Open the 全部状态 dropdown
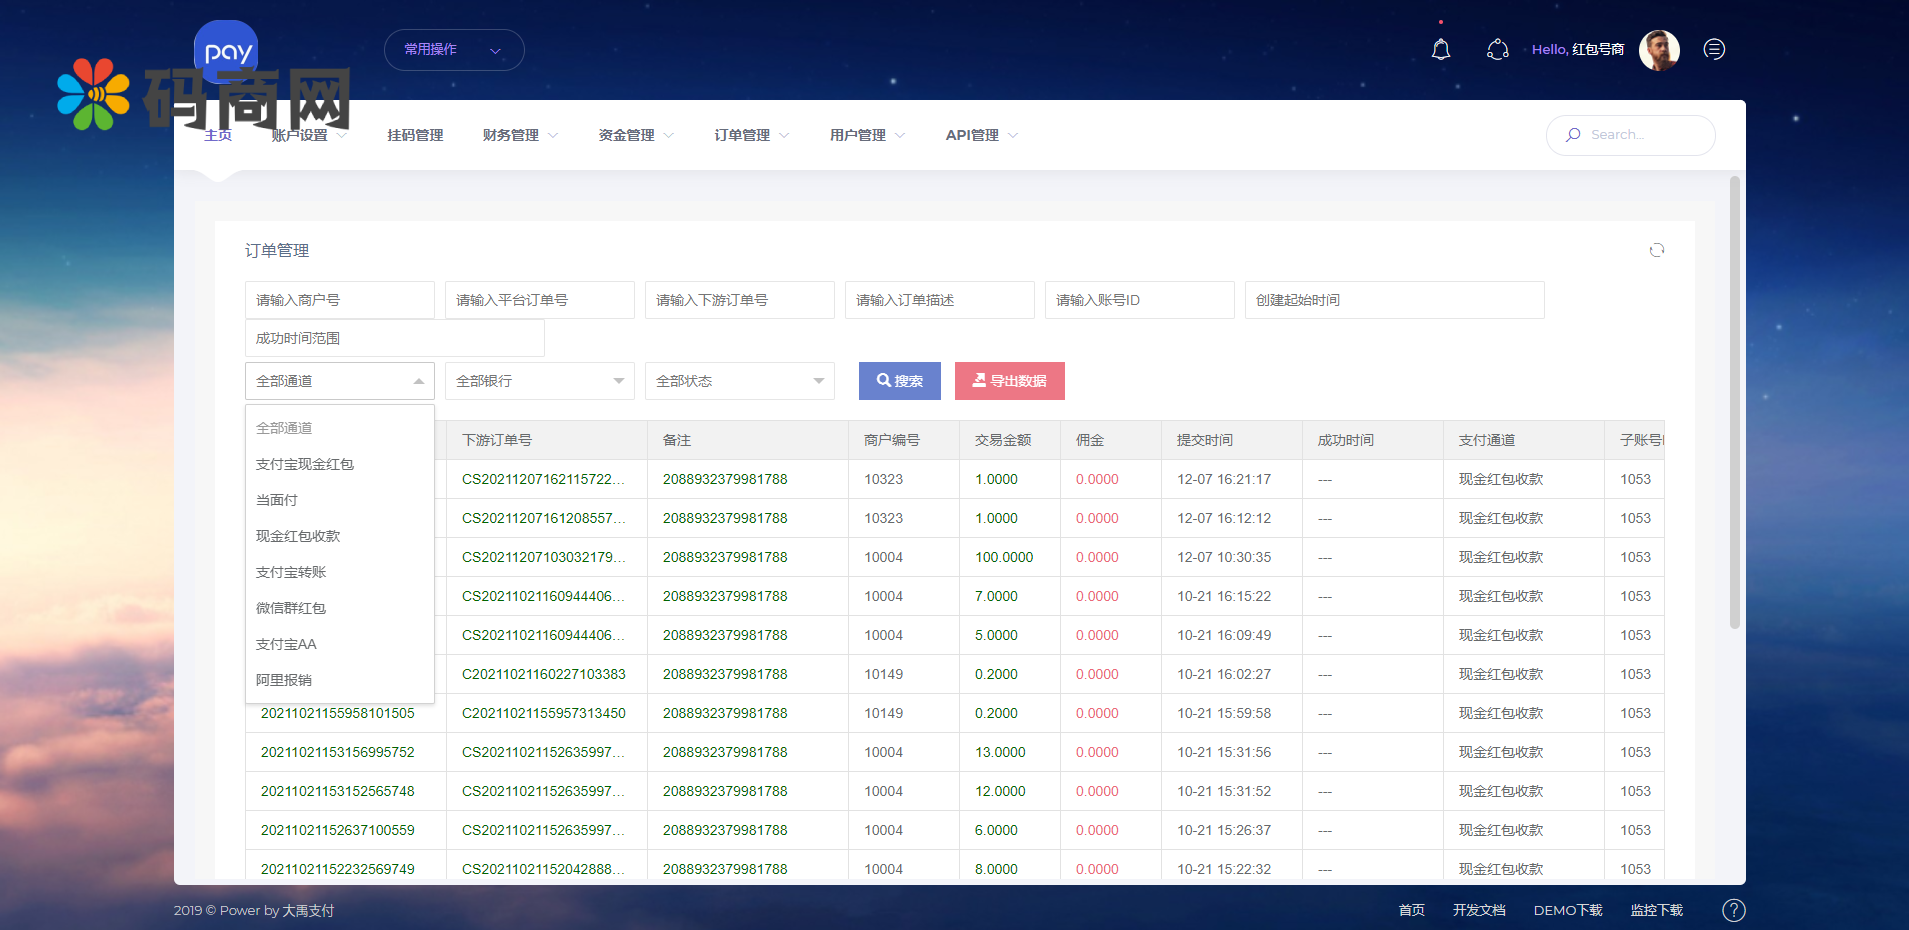The width and height of the screenshot is (1909, 930). 739,381
